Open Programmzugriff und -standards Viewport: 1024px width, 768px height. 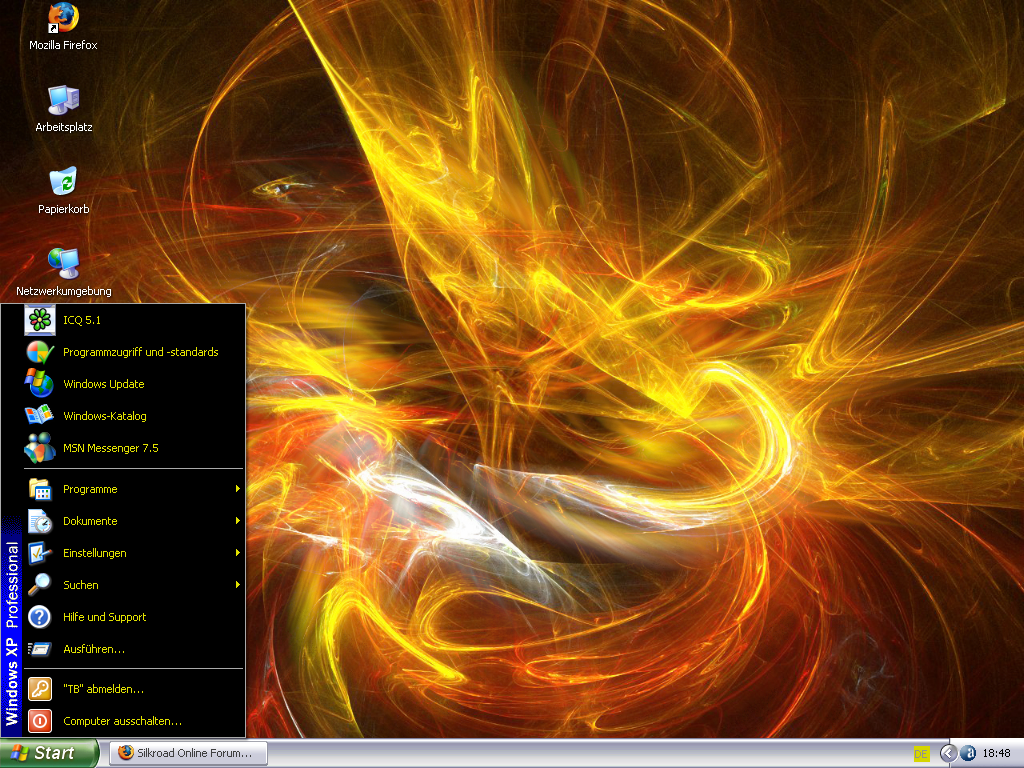click(x=140, y=352)
